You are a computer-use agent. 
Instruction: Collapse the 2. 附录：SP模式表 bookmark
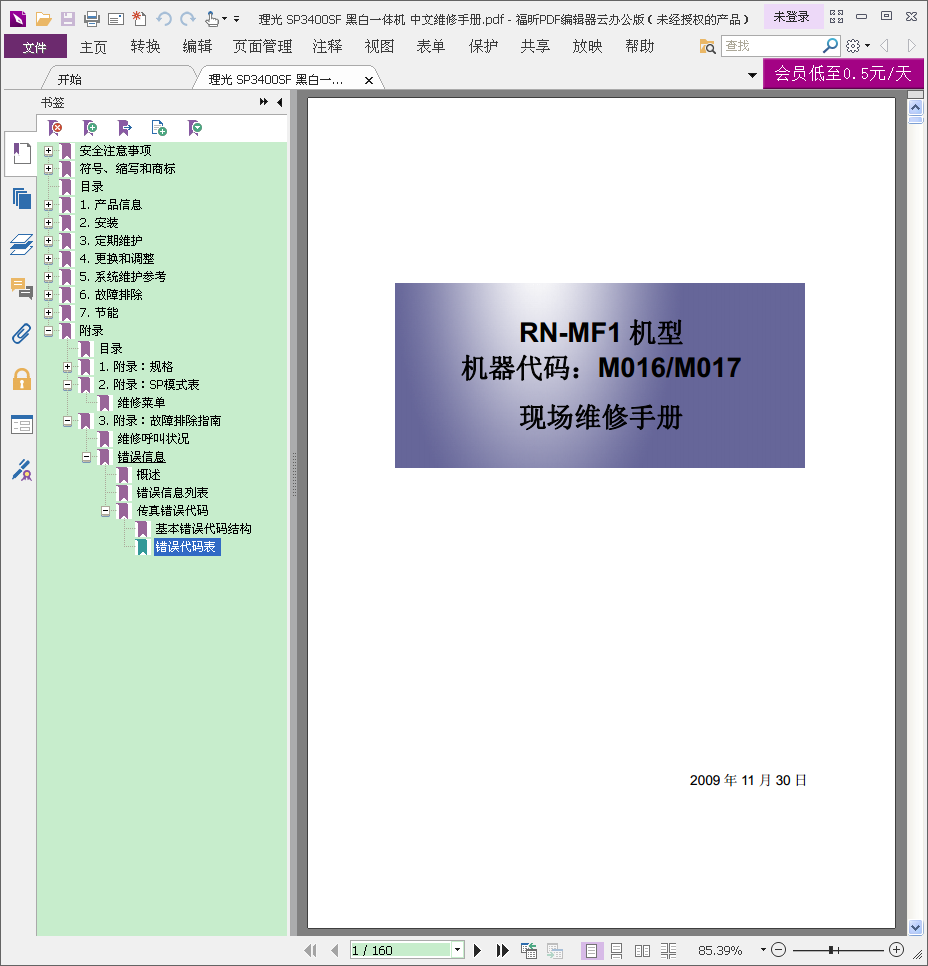click(x=67, y=385)
